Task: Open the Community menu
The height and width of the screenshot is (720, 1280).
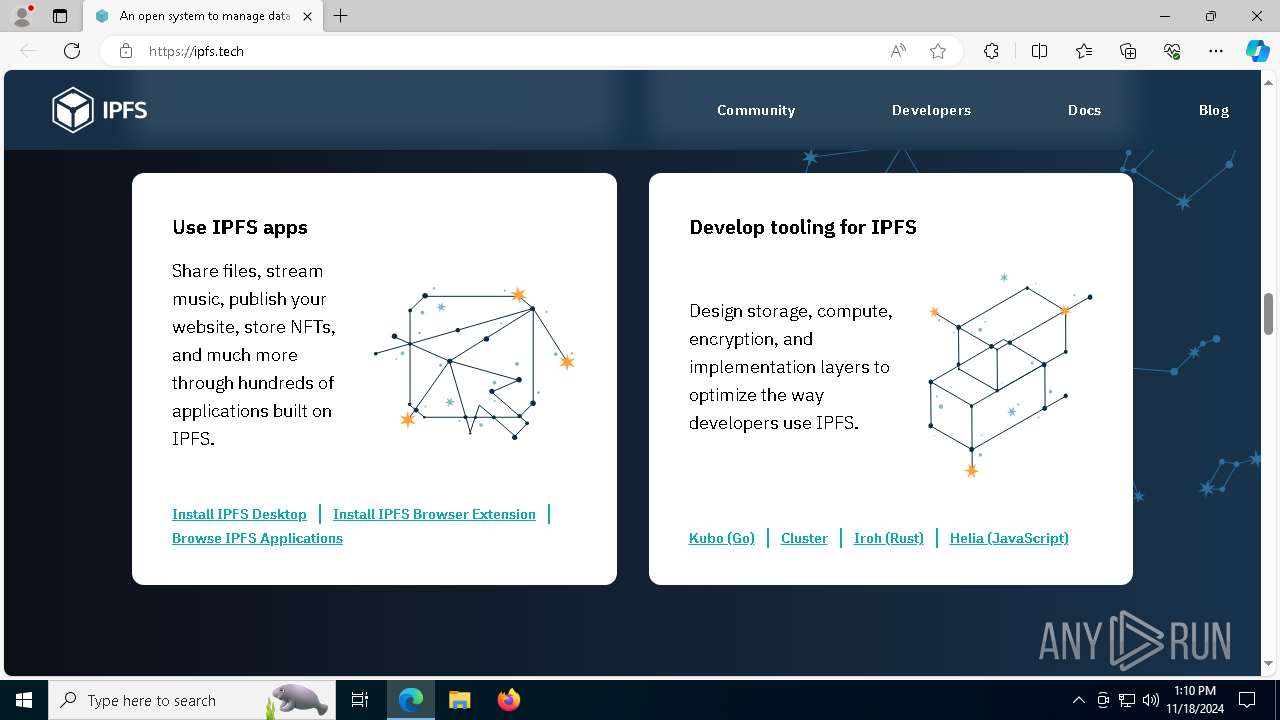Action: (x=756, y=110)
